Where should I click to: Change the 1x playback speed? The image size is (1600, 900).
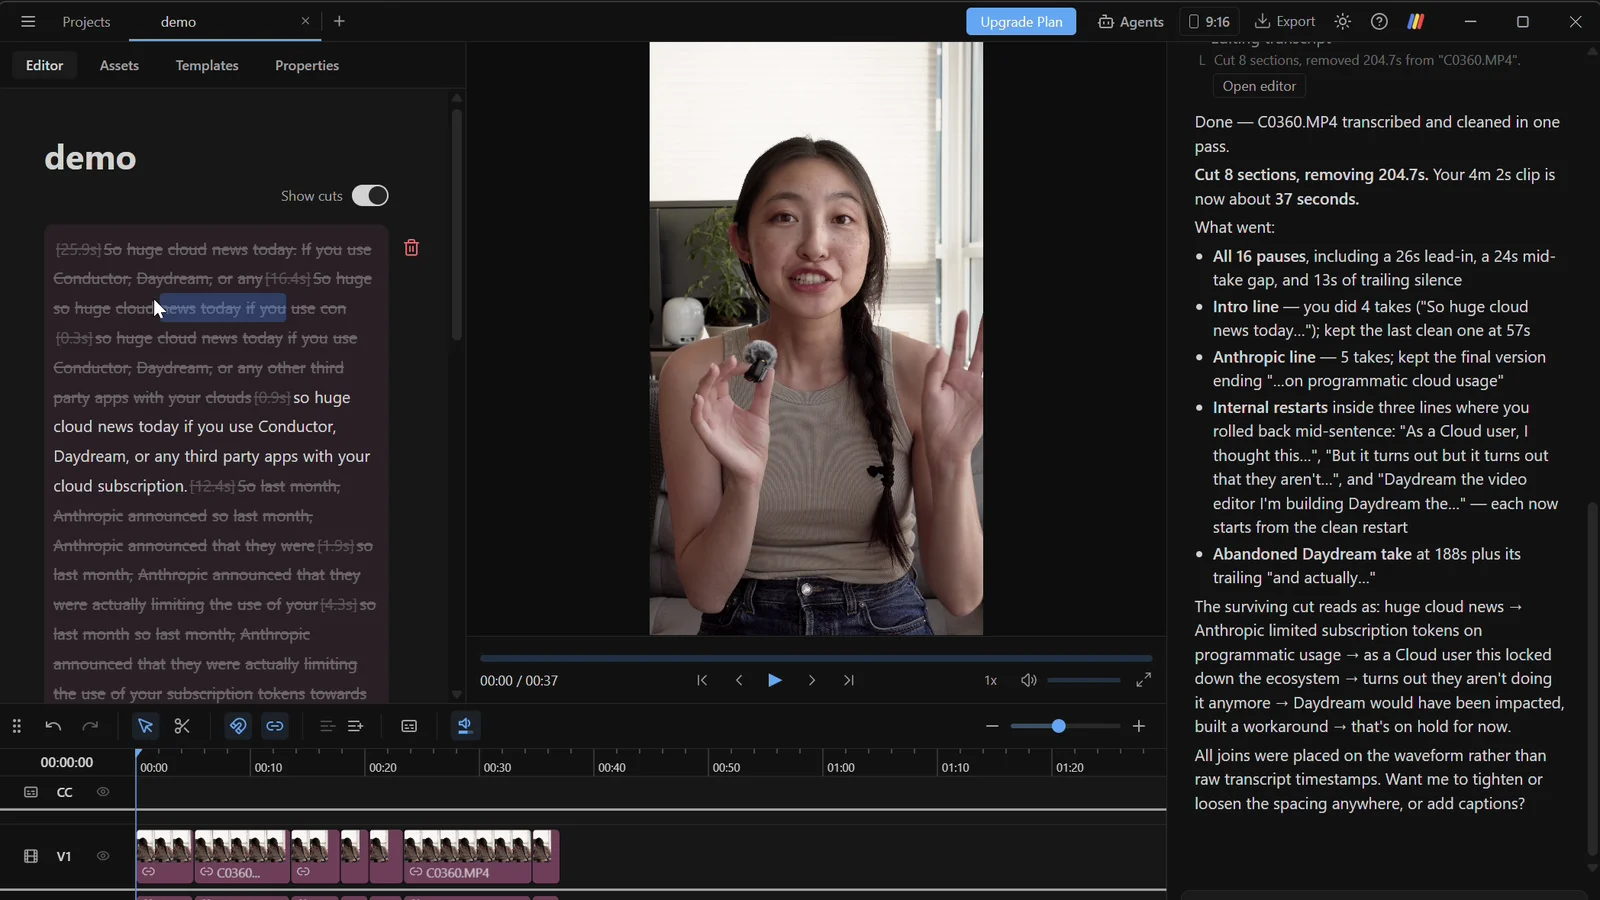990,680
